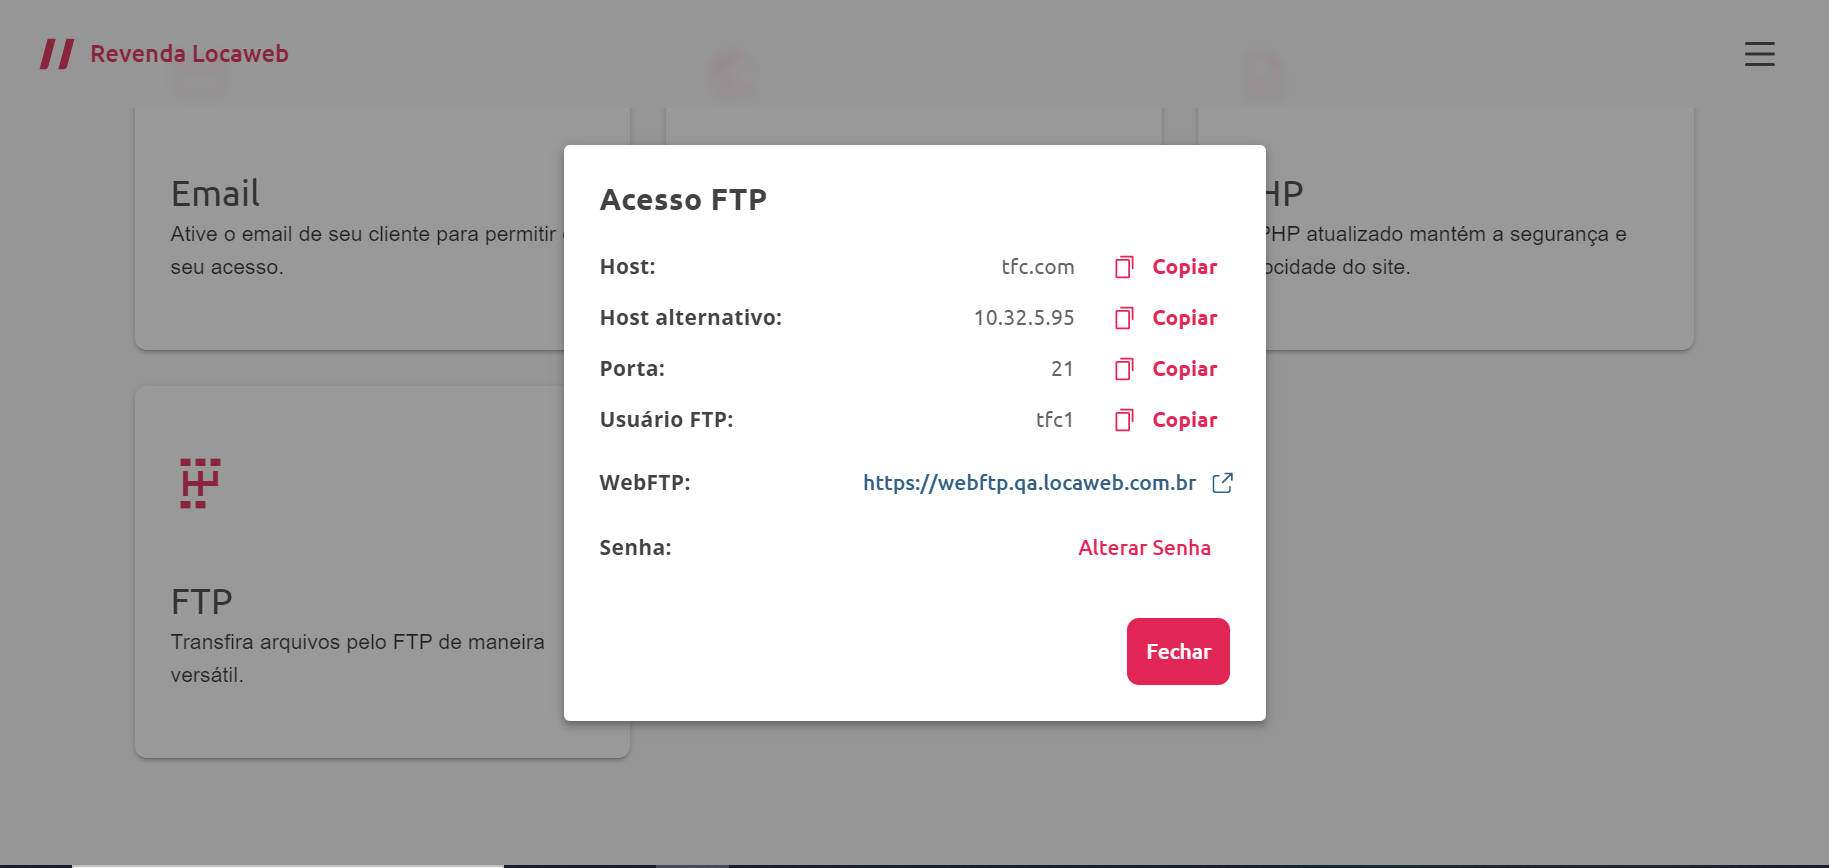
Task: Click Copiar next to Porta
Action: 1184,369
